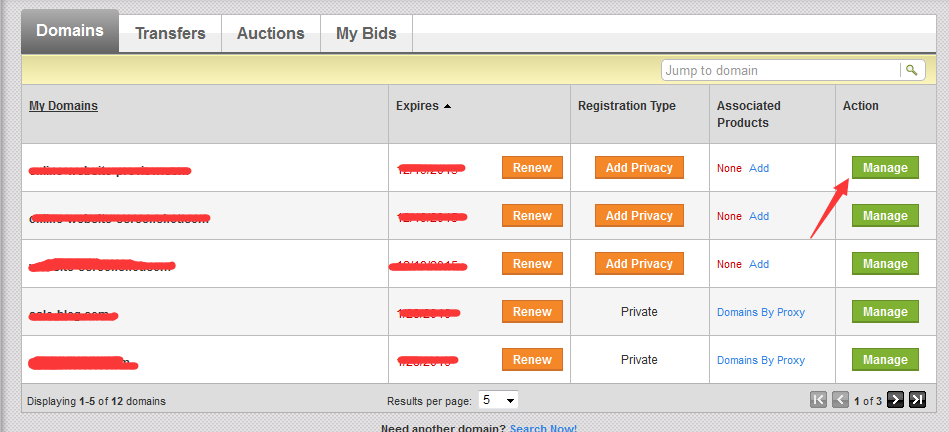
Task: Click the Expires sort arrow
Action: pyautogui.click(x=447, y=106)
